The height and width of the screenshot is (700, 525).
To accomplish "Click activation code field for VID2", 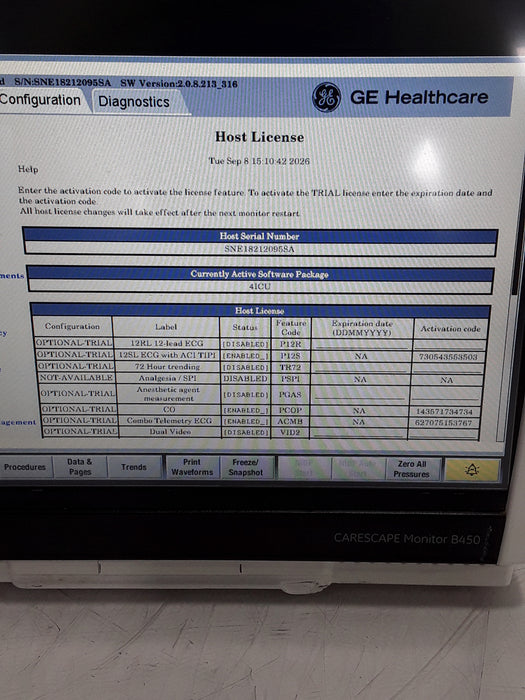I will (443, 433).
